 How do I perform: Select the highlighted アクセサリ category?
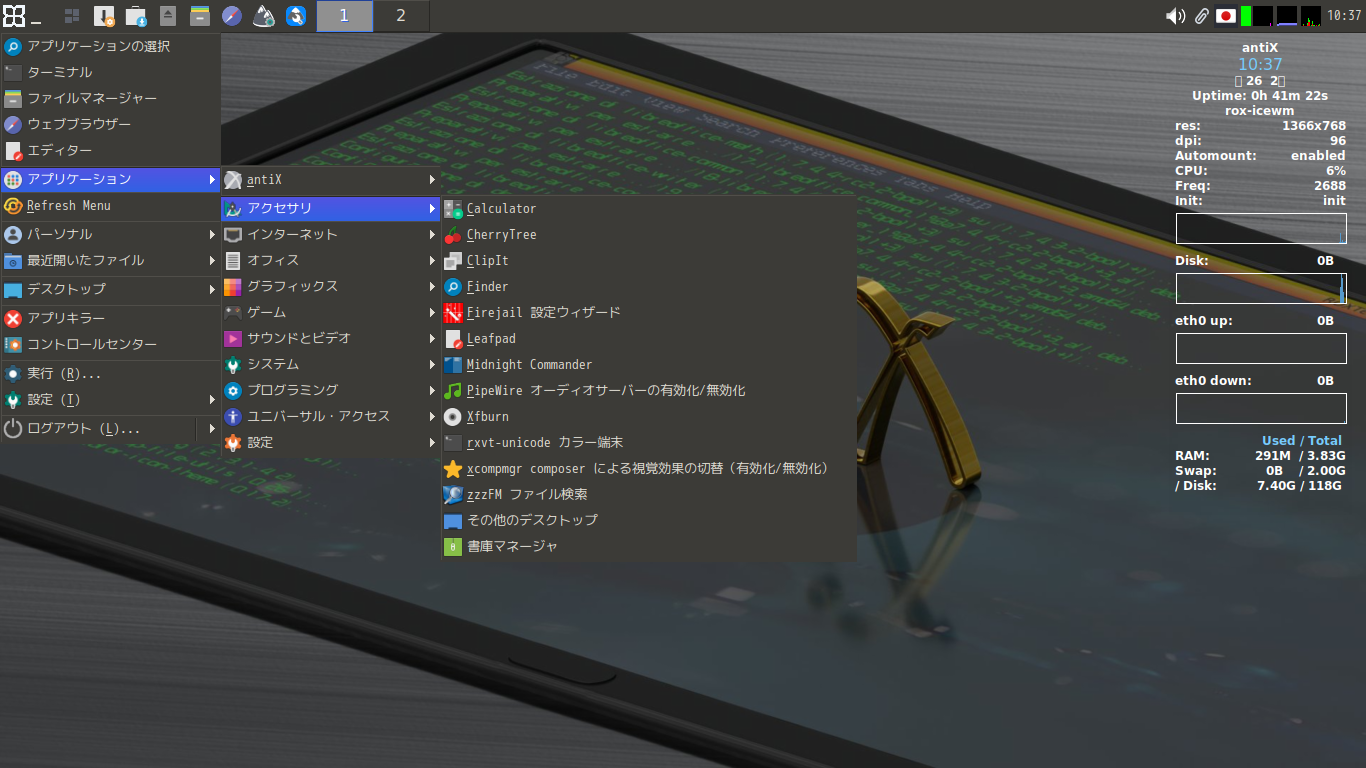[x=331, y=209]
